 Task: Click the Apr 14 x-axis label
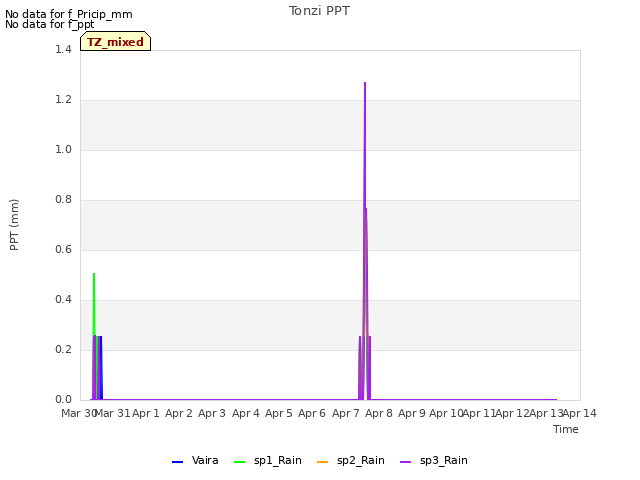click(x=580, y=413)
